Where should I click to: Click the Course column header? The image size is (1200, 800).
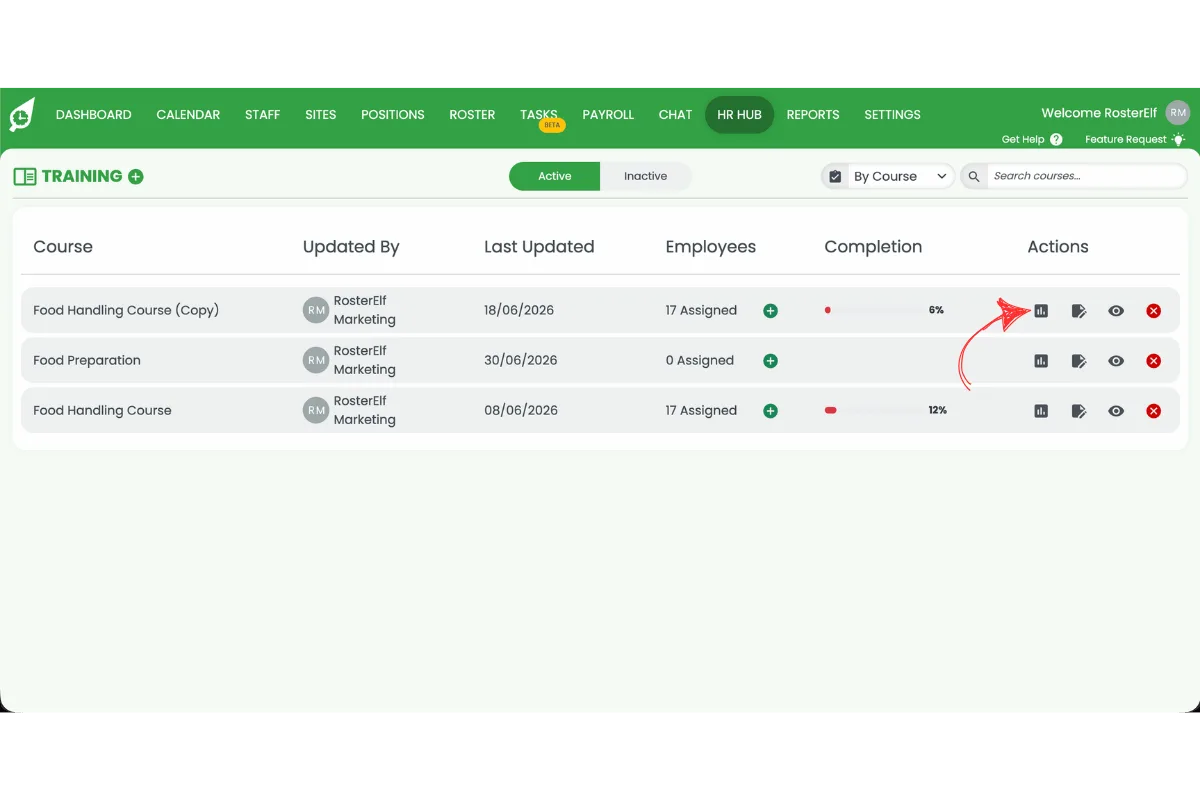click(x=63, y=247)
